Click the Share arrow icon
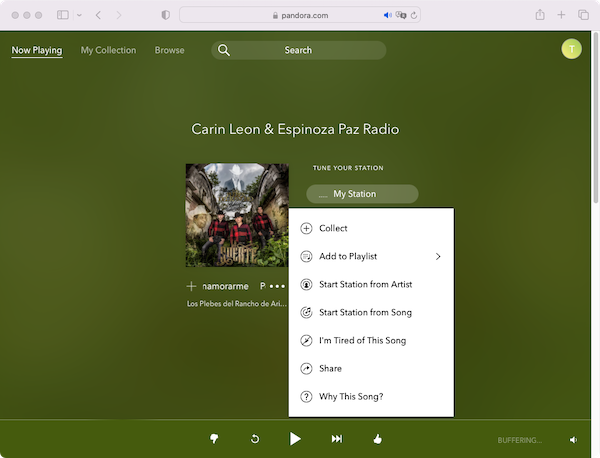 pyautogui.click(x=306, y=368)
